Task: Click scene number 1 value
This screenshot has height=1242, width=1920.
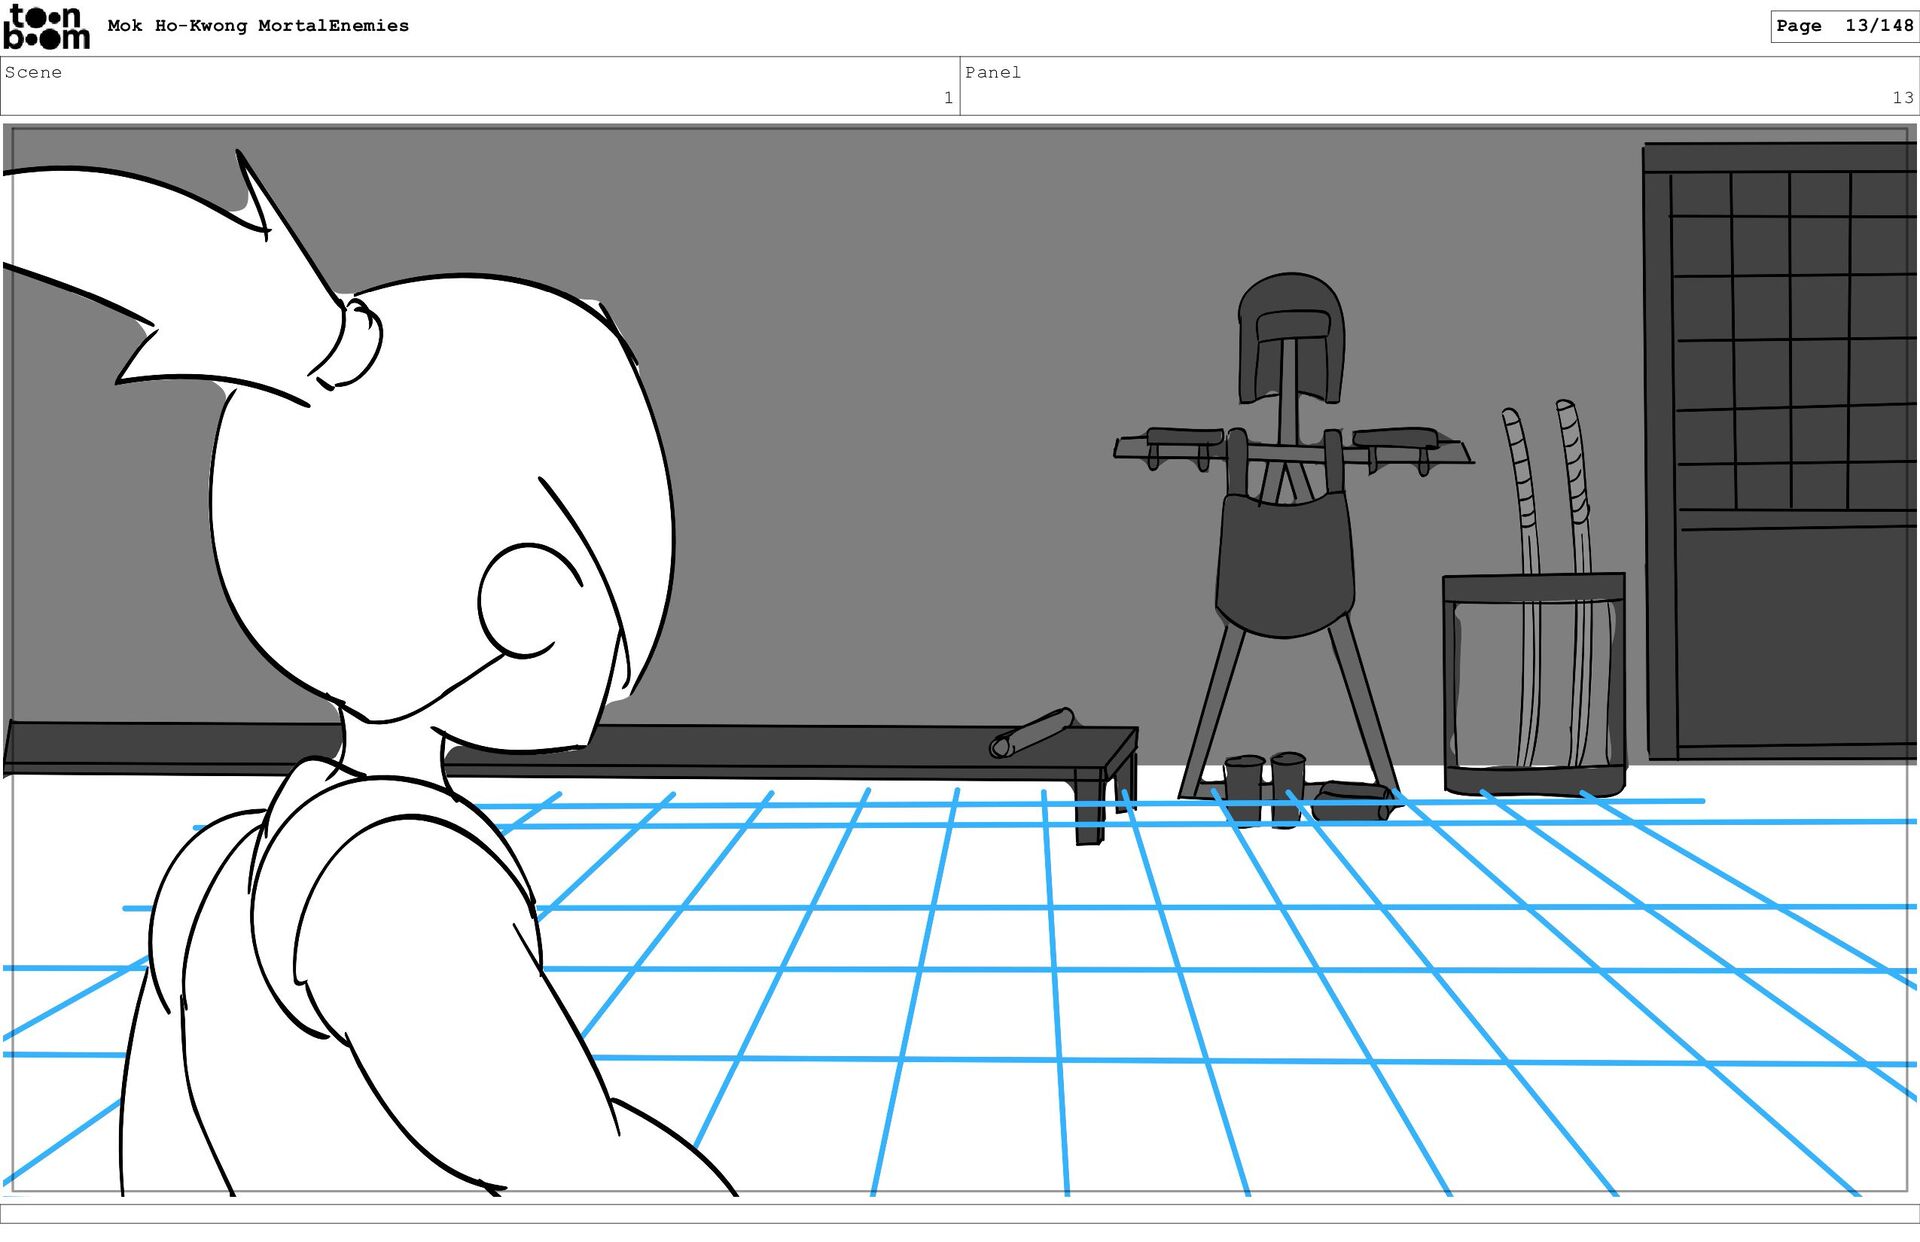Action: pyautogui.click(x=947, y=98)
